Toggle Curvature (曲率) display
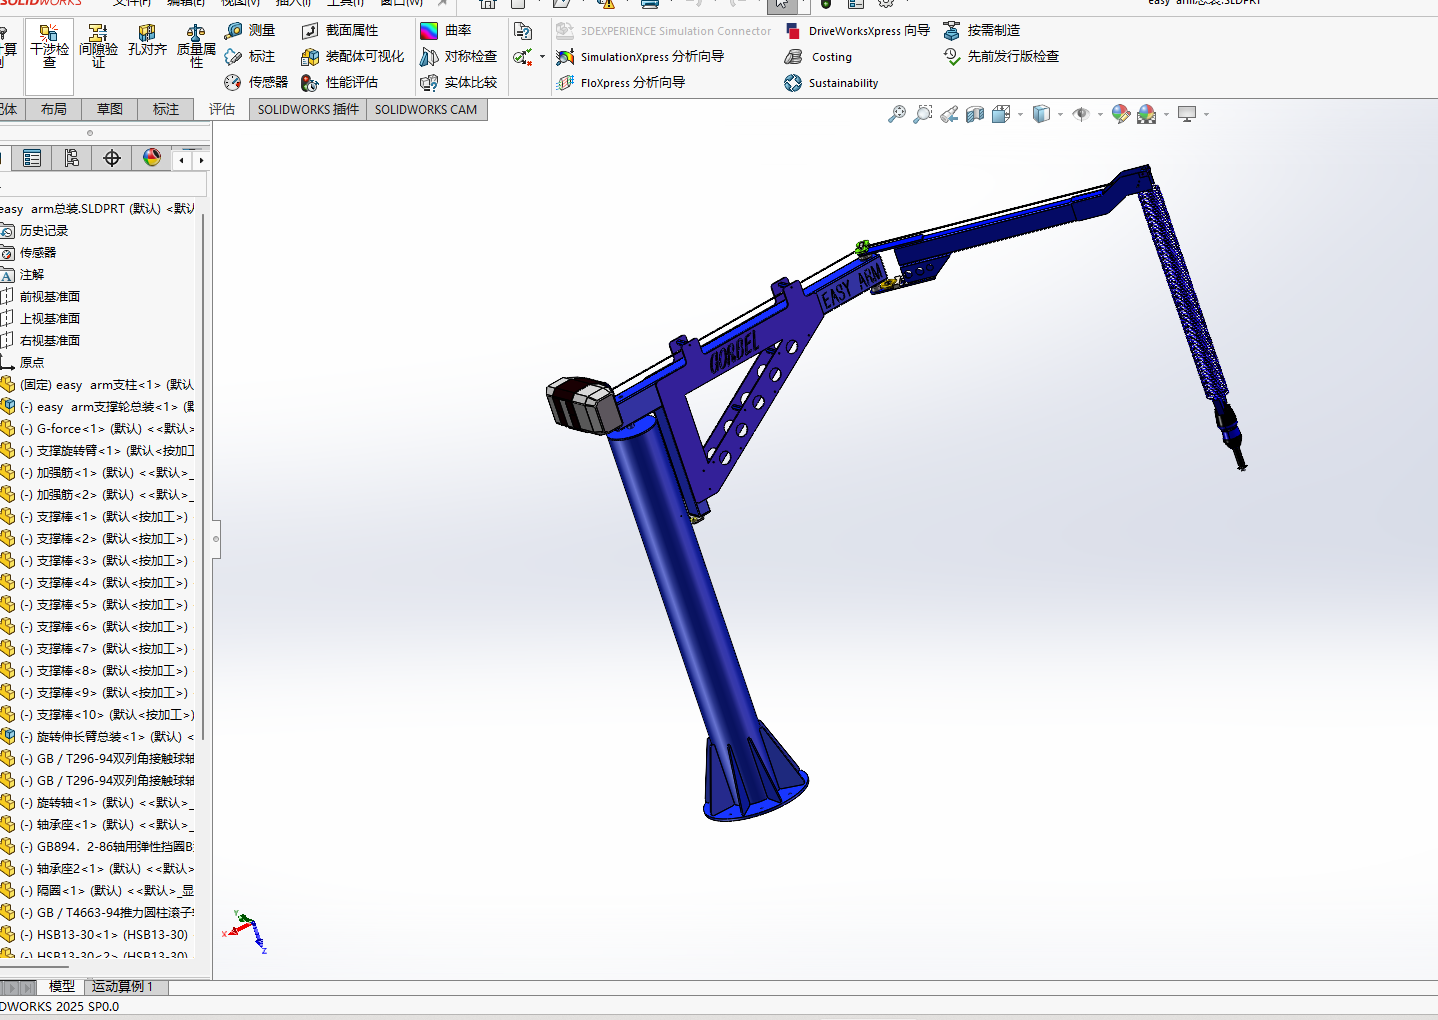Viewport: 1438px width, 1020px height. coord(446,31)
